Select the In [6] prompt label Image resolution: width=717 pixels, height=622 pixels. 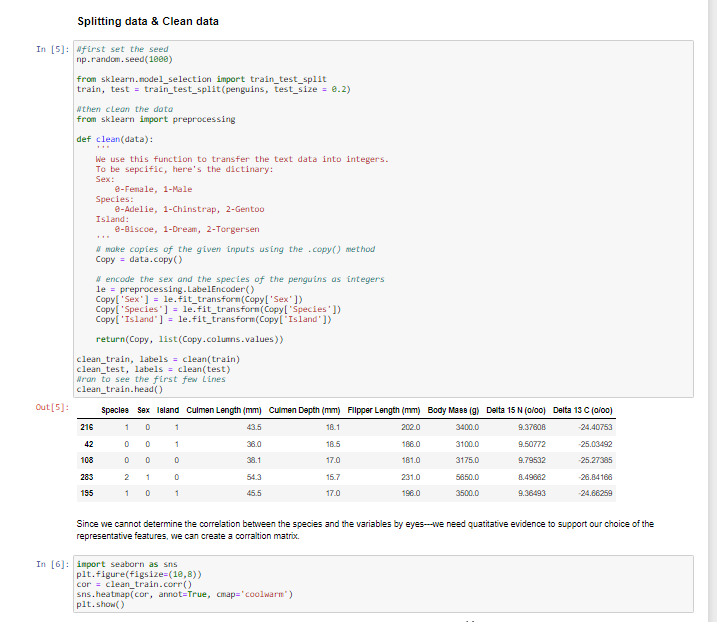[x=53, y=564]
